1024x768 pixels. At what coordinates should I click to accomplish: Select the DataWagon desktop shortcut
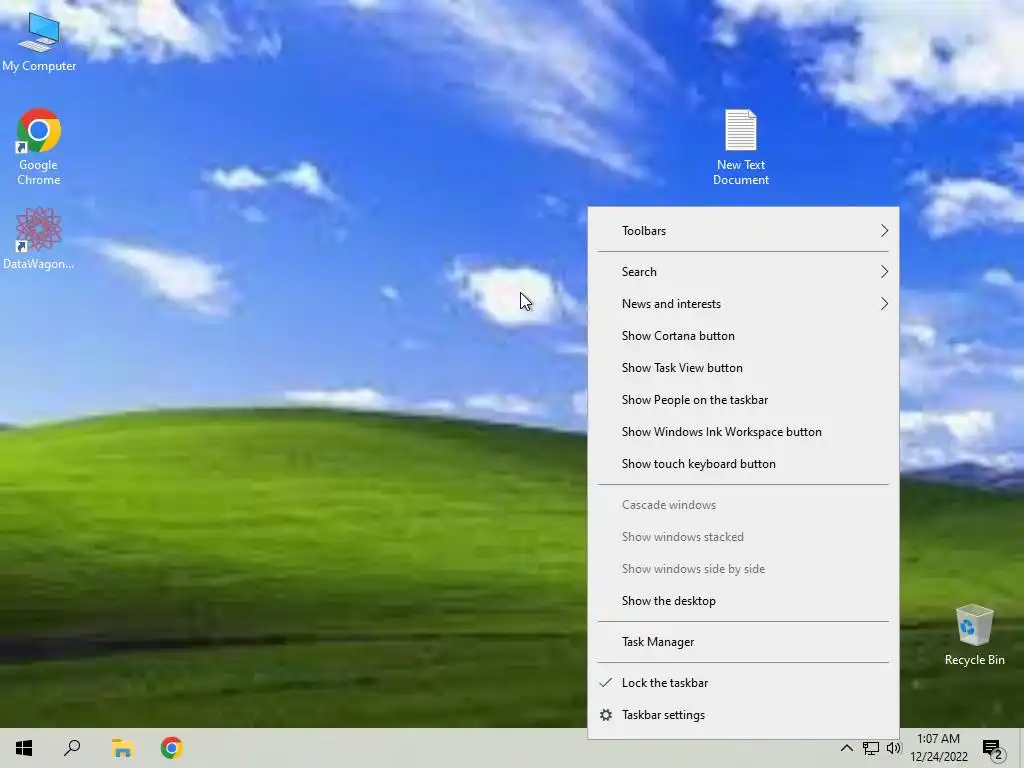pyautogui.click(x=39, y=238)
